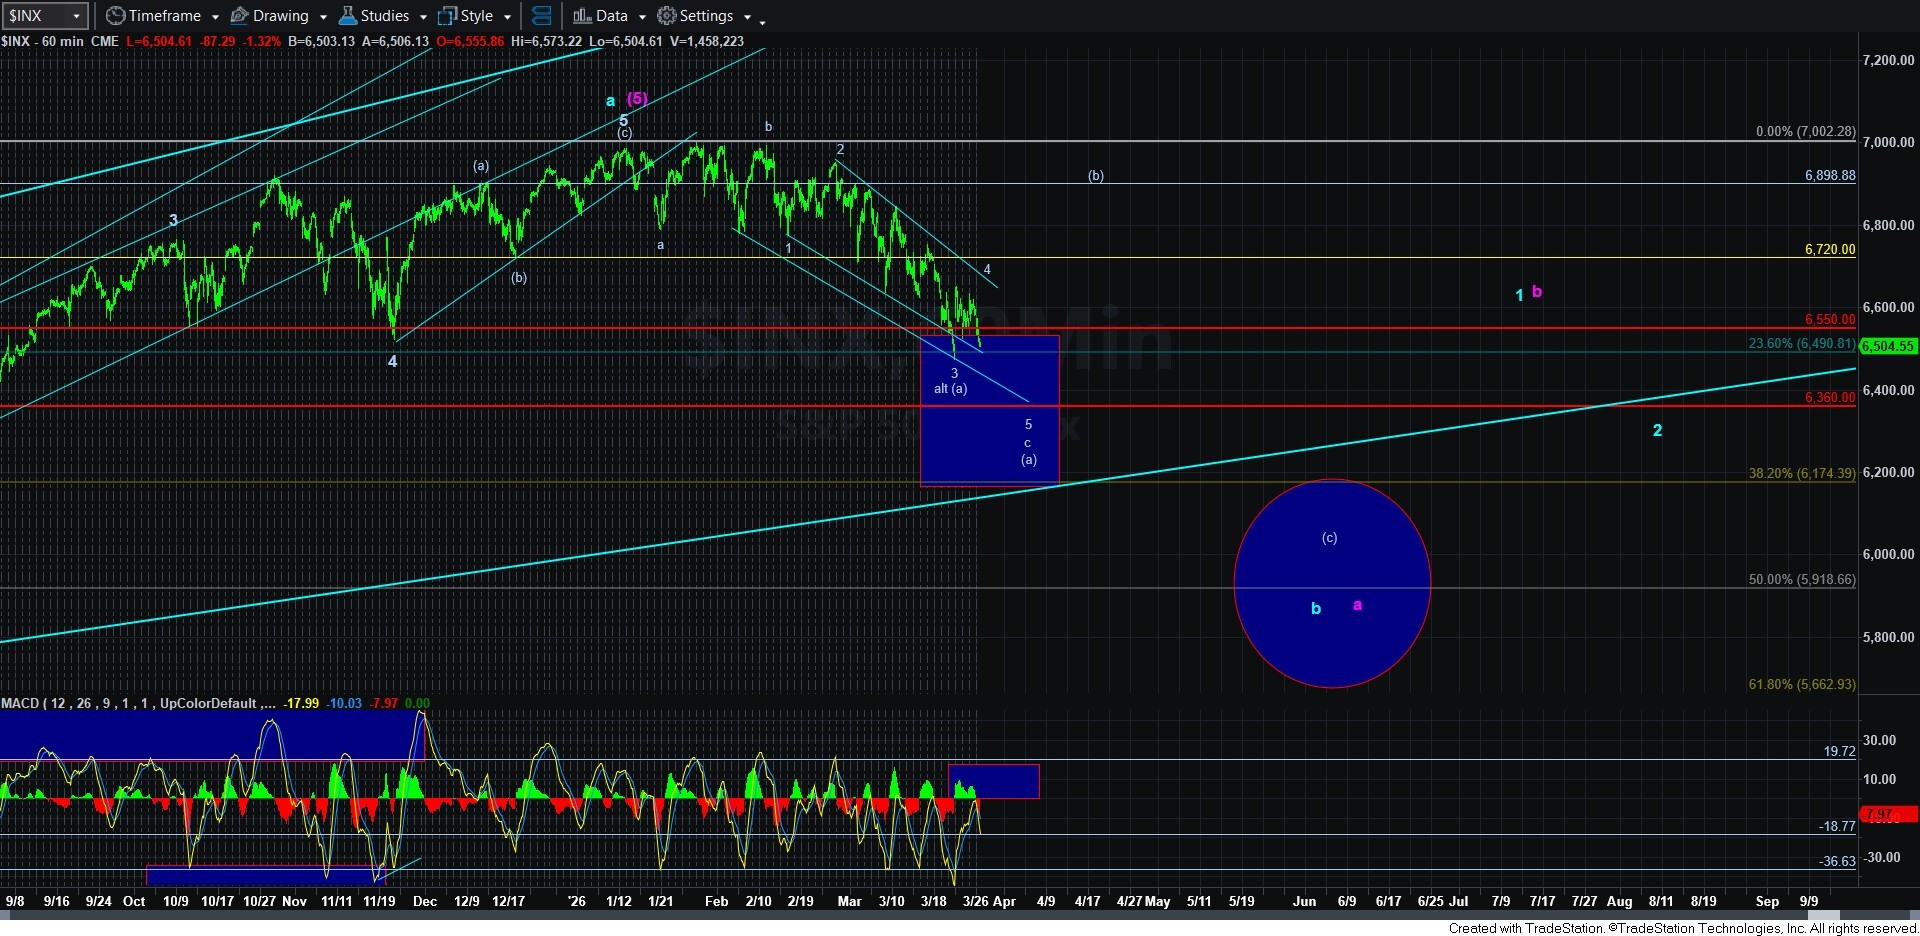
Task: Expand the Studies dropdown arrow
Action: click(423, 17)
